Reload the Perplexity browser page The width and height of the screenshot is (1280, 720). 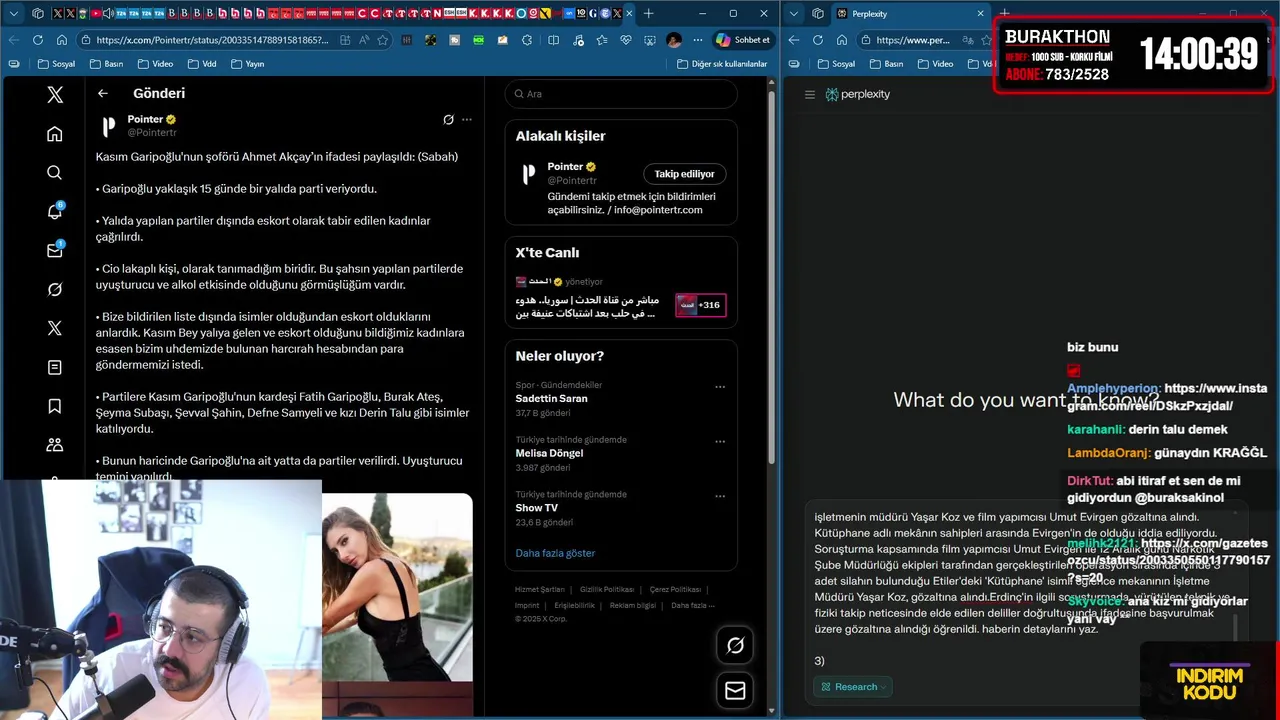(x=818, y=40)
